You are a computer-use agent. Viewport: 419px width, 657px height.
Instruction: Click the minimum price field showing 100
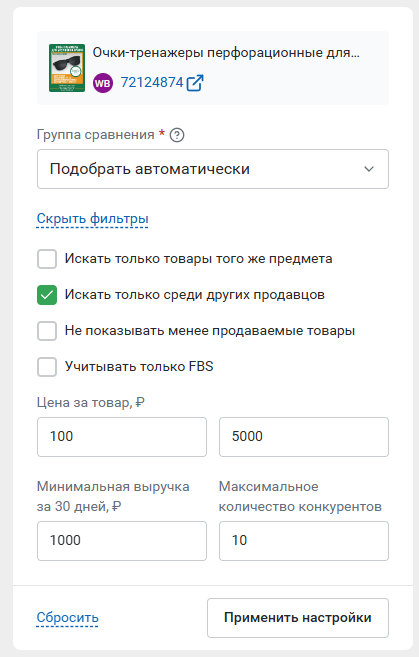tap(122, 437)
